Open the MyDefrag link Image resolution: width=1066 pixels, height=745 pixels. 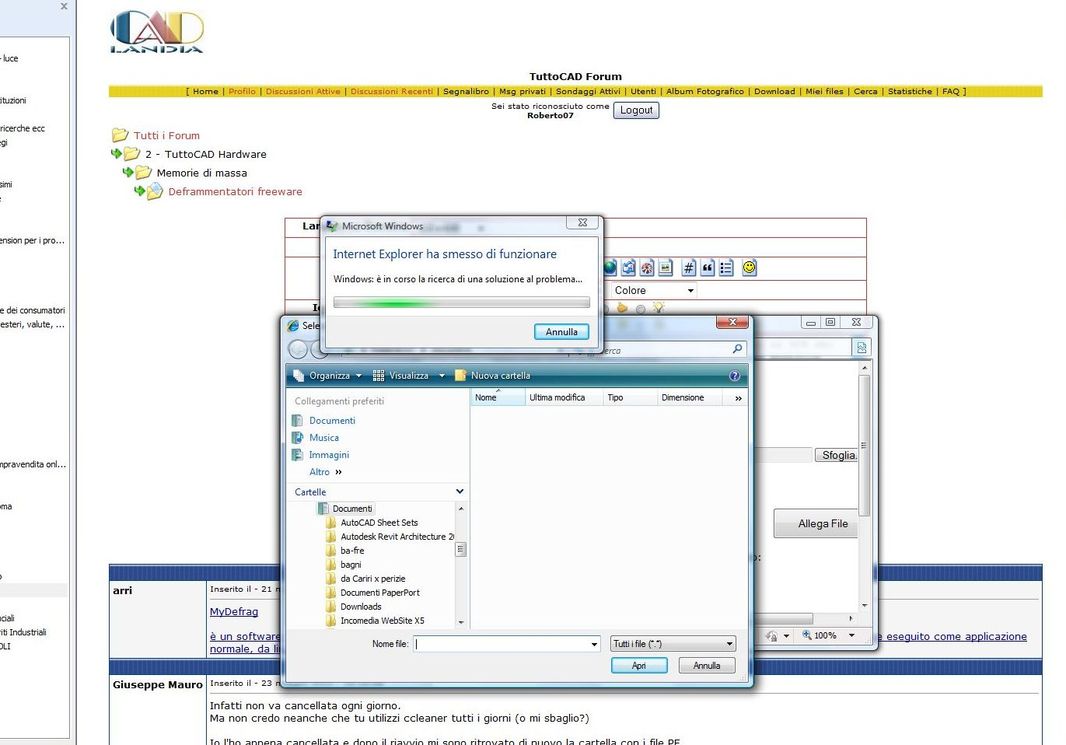[234, 612]
